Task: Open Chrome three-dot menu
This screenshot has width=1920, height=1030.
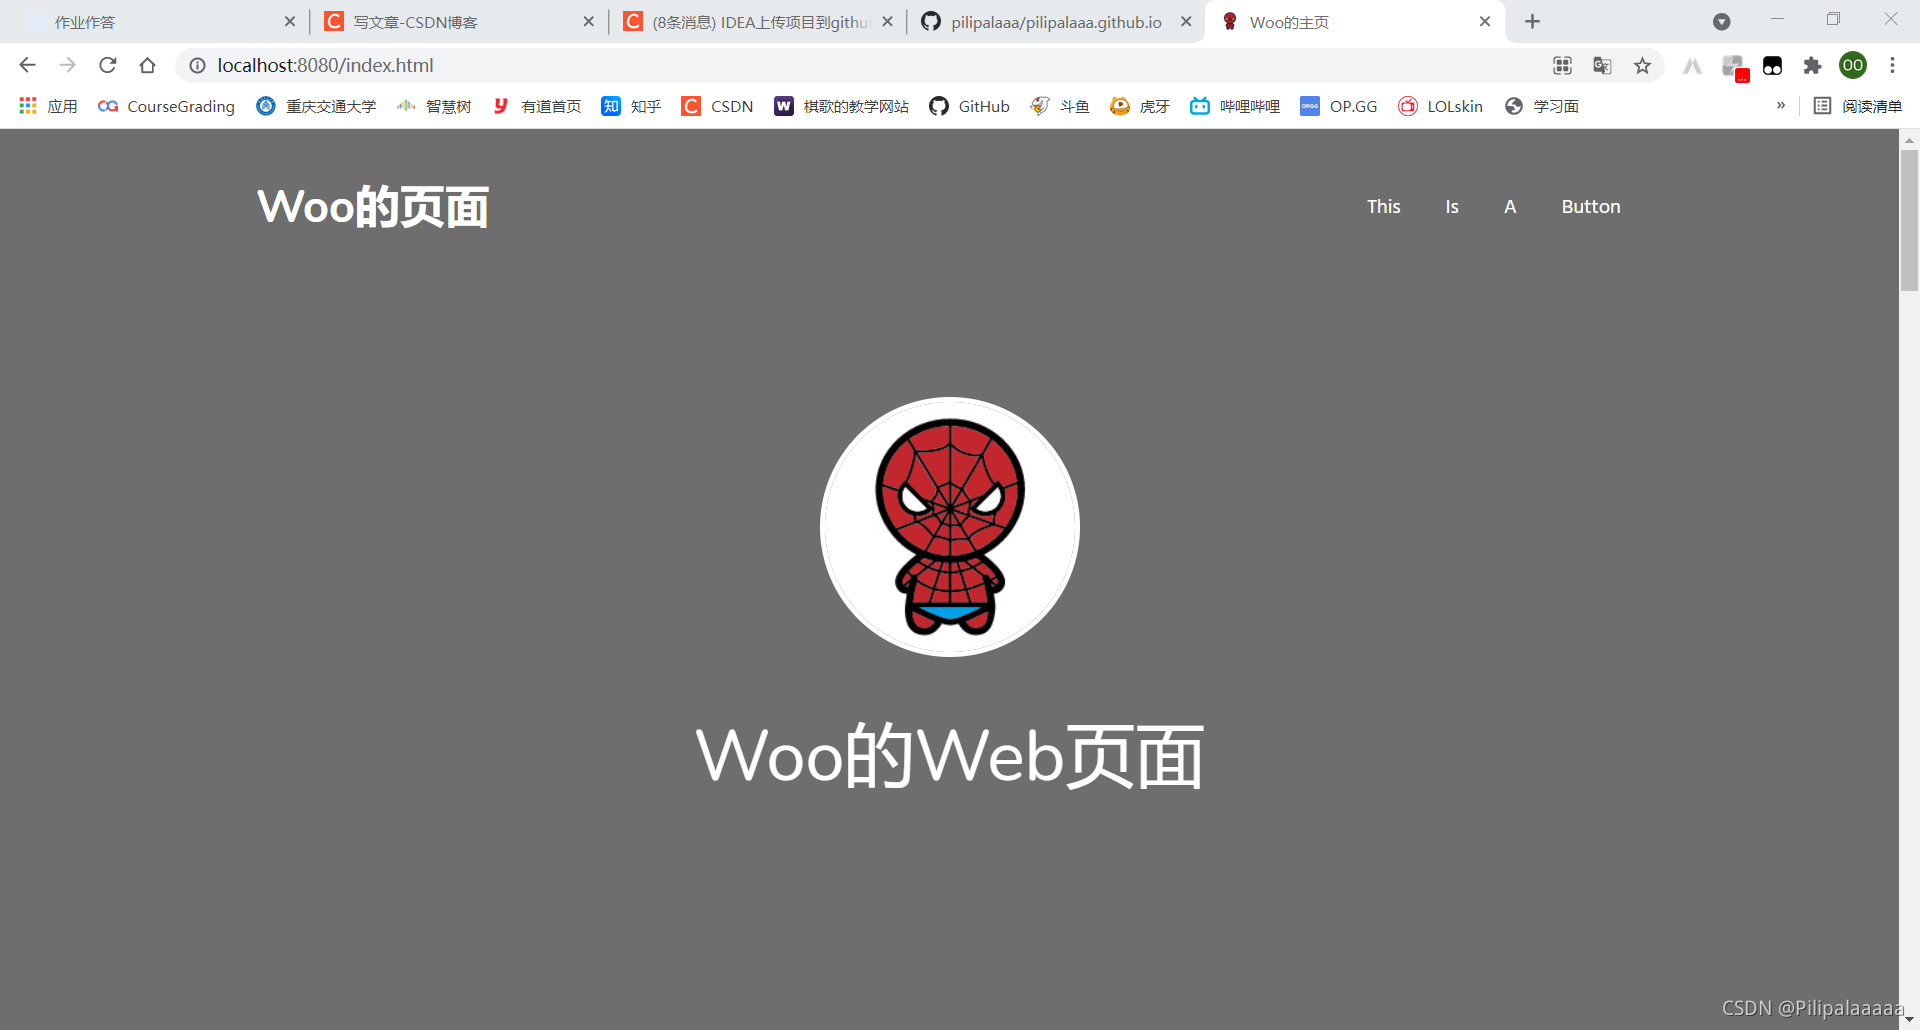Action: pyautogui.click(x=1892, y=65)
